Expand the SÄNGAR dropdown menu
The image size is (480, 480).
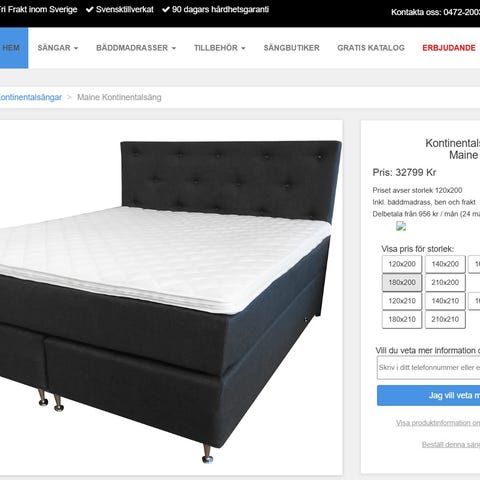click(58, 48)
